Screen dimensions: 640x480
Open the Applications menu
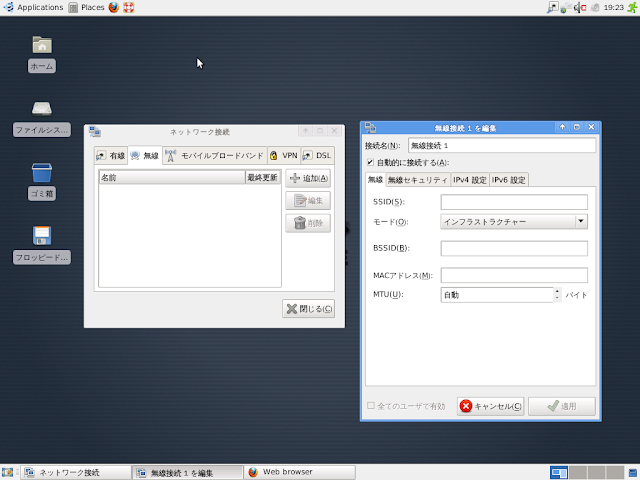coord(33,7)
